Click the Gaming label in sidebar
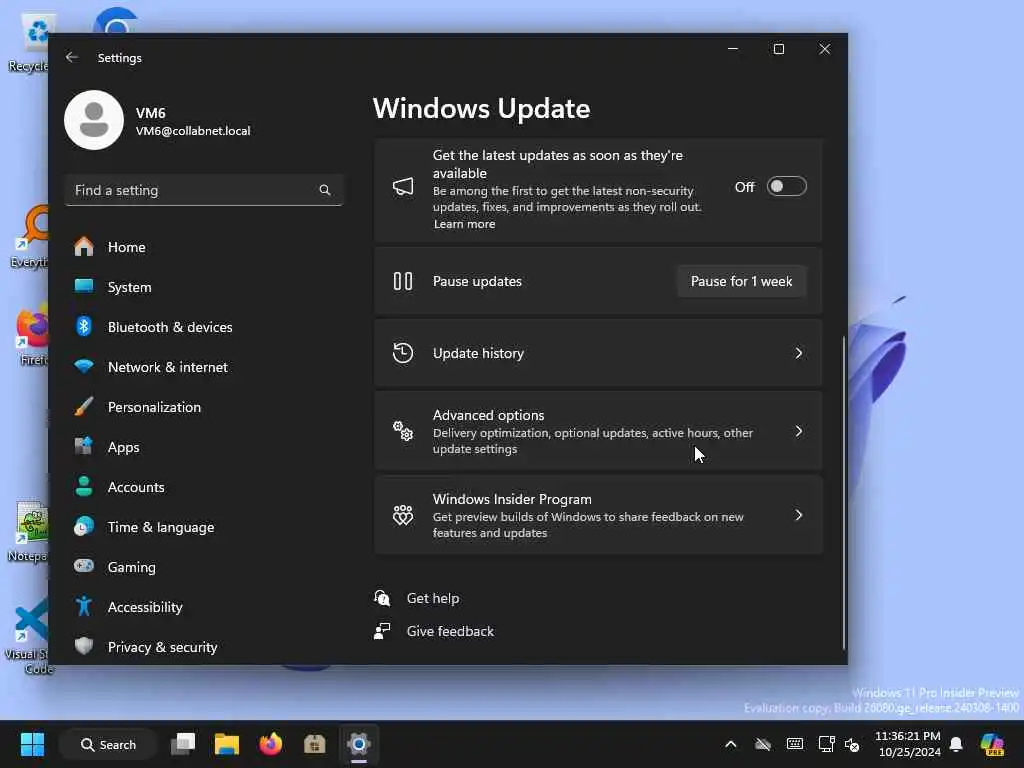1024x768 pixels. point(131,567)
